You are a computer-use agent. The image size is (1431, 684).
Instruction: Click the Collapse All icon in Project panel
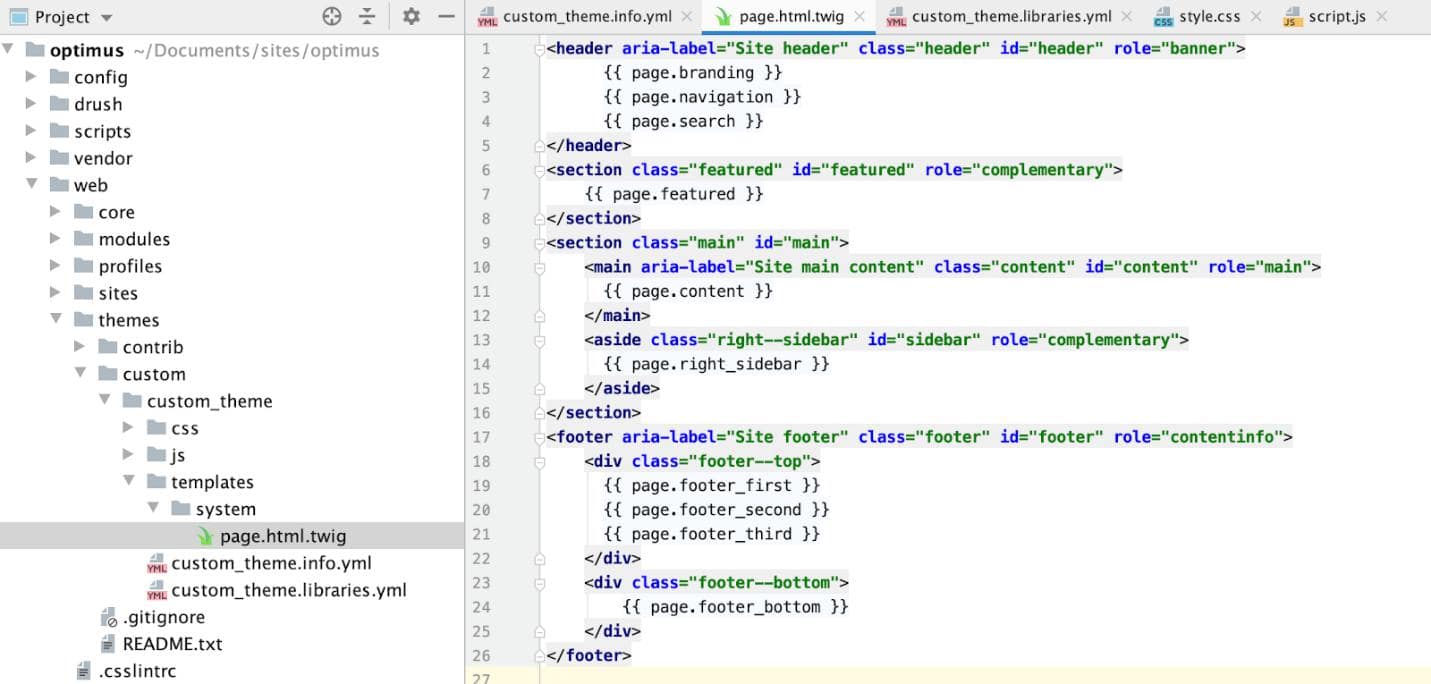point(366,17)
